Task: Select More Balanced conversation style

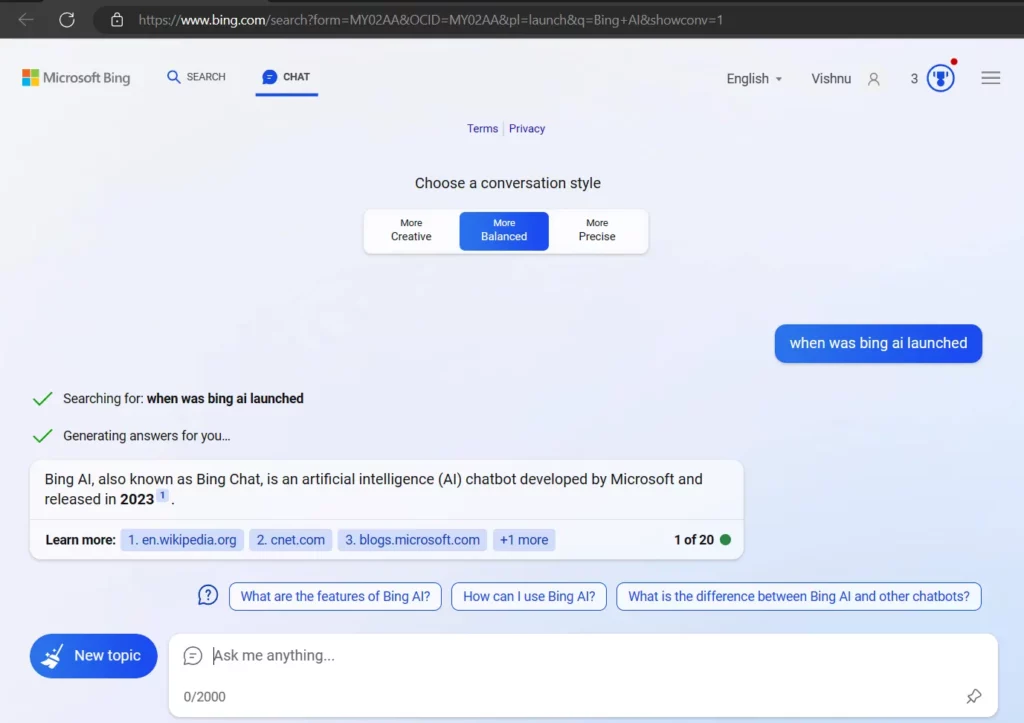Action: [504, 231]
